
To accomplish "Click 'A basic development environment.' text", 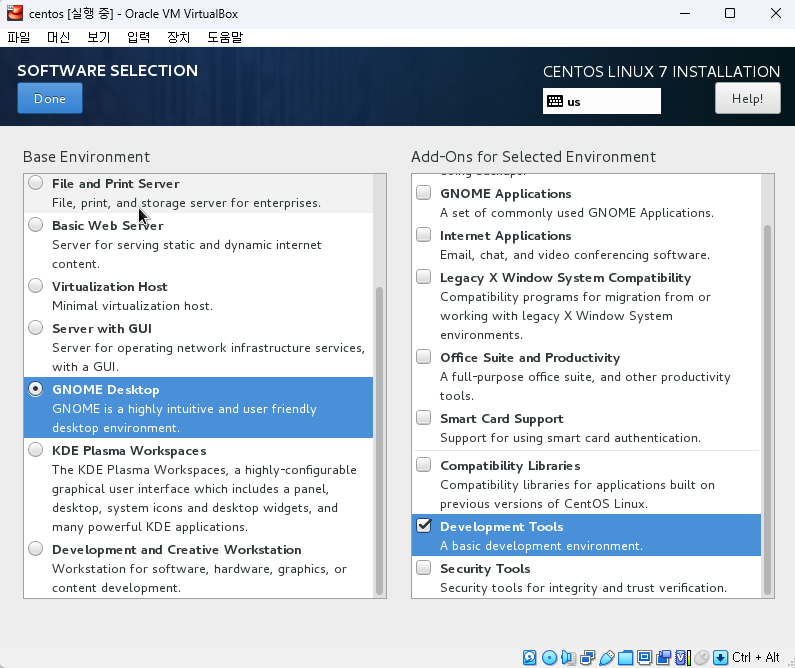I will (x=541, y=546).
